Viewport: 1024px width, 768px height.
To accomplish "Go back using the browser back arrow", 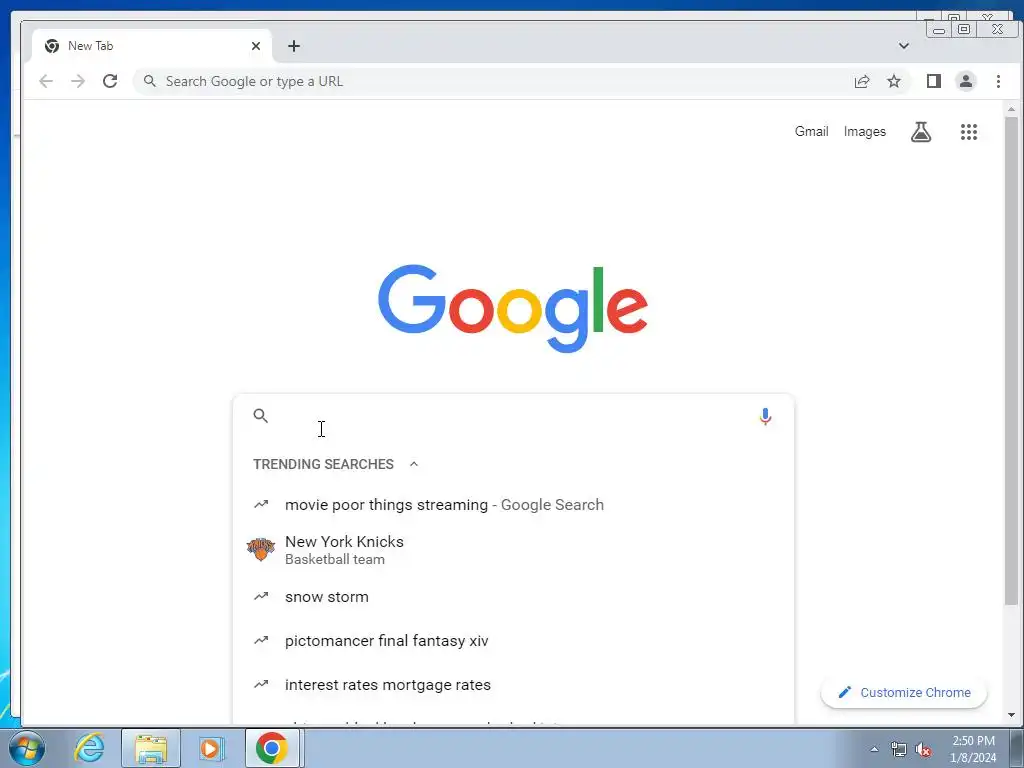I will coord(46,81).
